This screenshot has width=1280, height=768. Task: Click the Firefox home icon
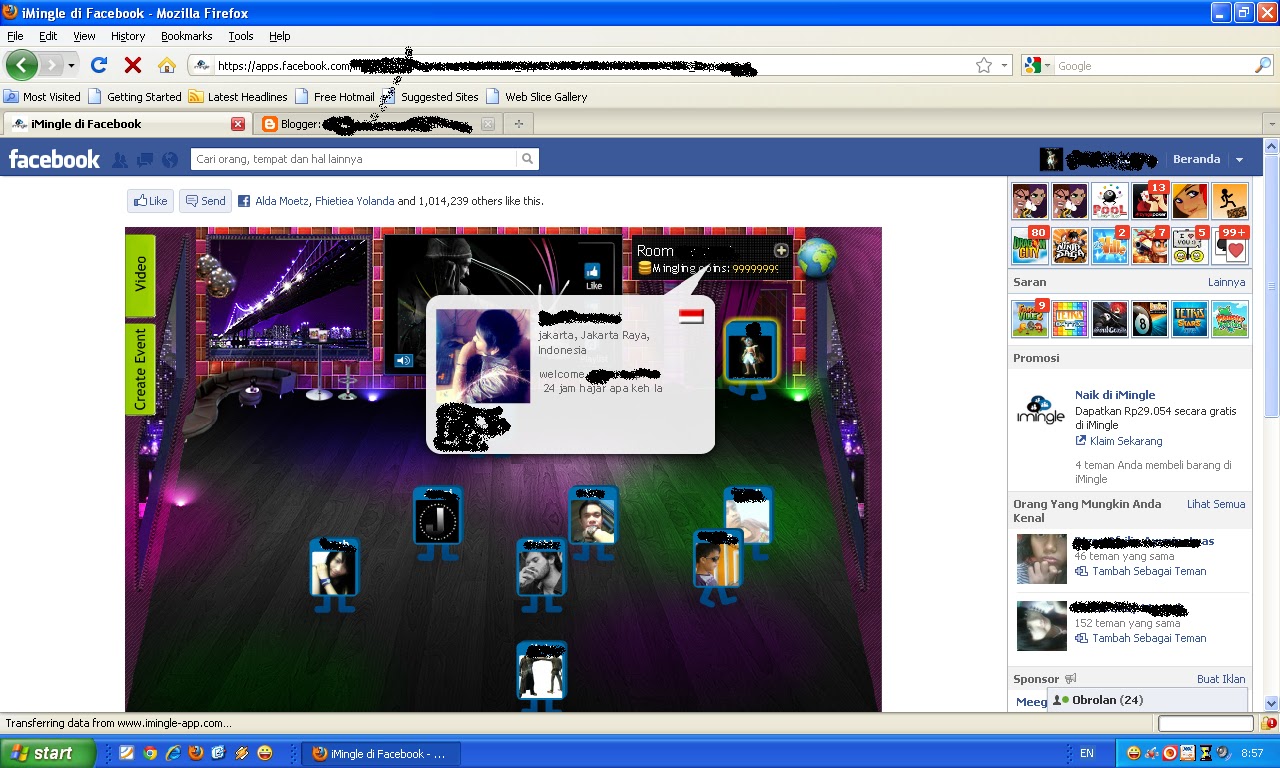167,64
